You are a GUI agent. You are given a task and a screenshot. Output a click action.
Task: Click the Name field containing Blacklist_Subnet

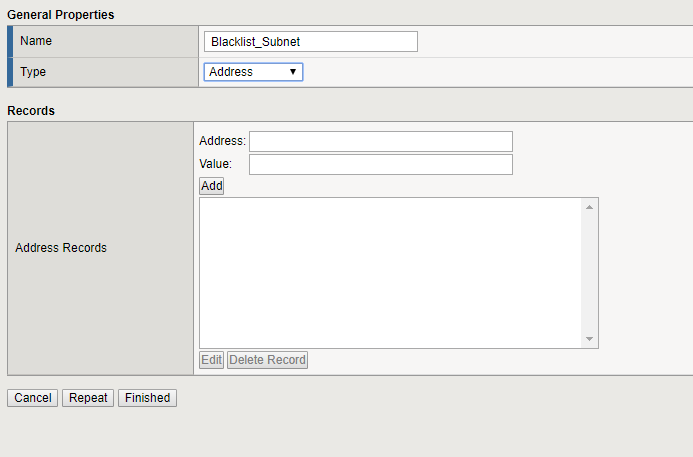(310, 42)
